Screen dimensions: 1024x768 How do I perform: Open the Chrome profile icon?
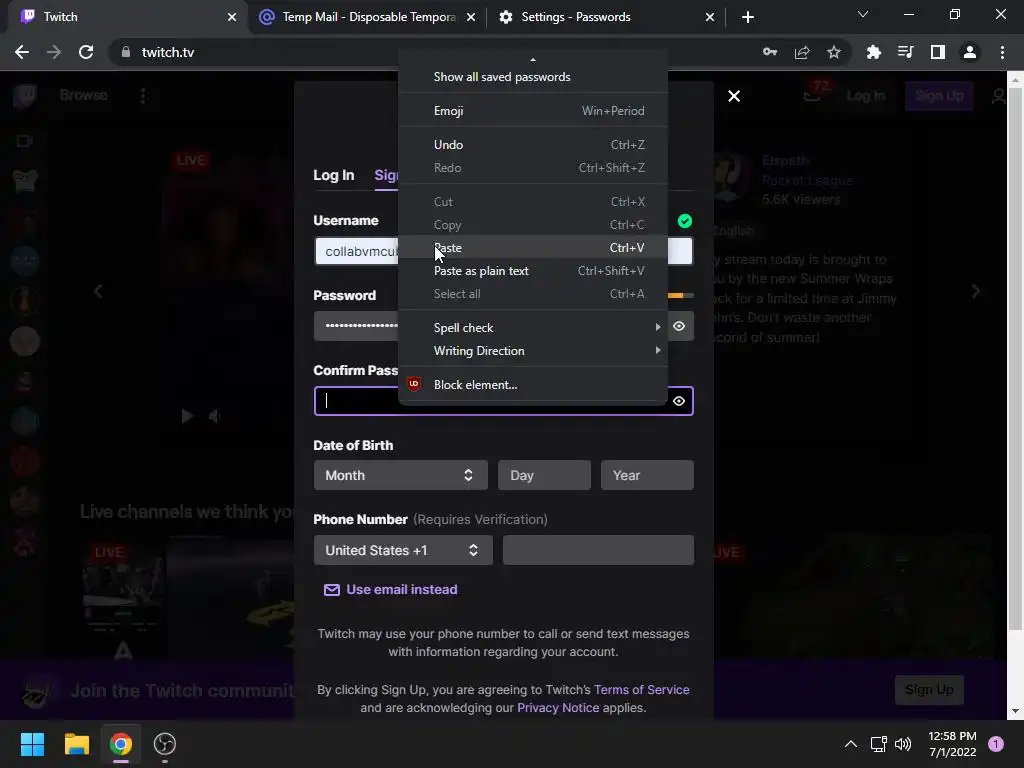pyautogui.click(x=970, y=52)
